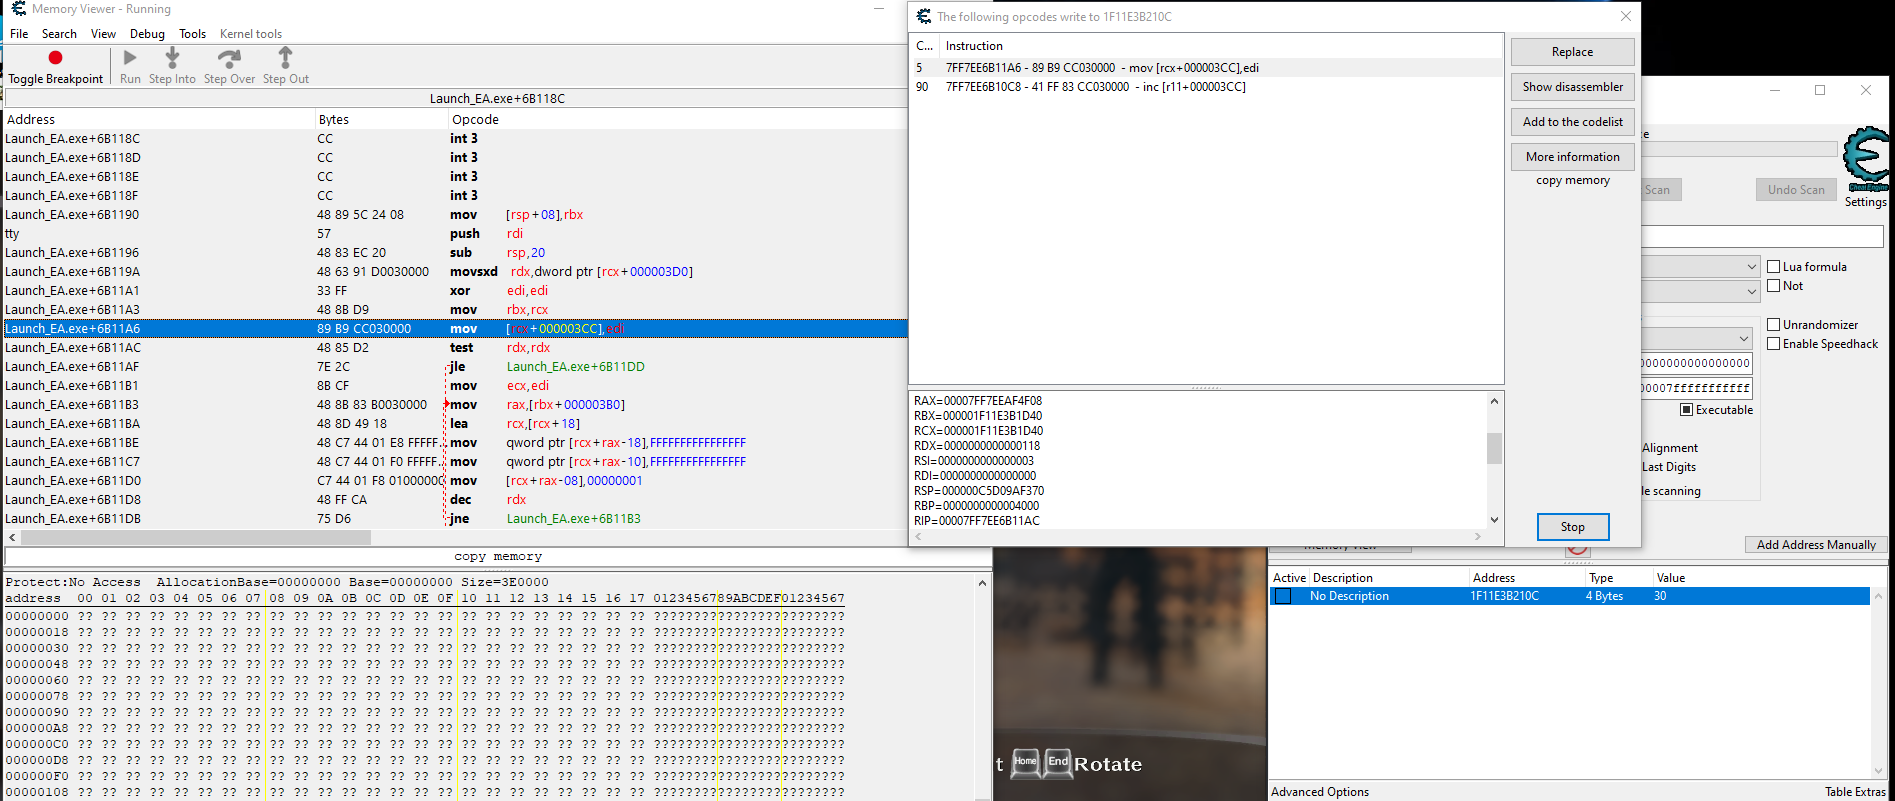Viewport: 1895px width, 801px height.
Task: Click the Stop button
Action: 1572,527
